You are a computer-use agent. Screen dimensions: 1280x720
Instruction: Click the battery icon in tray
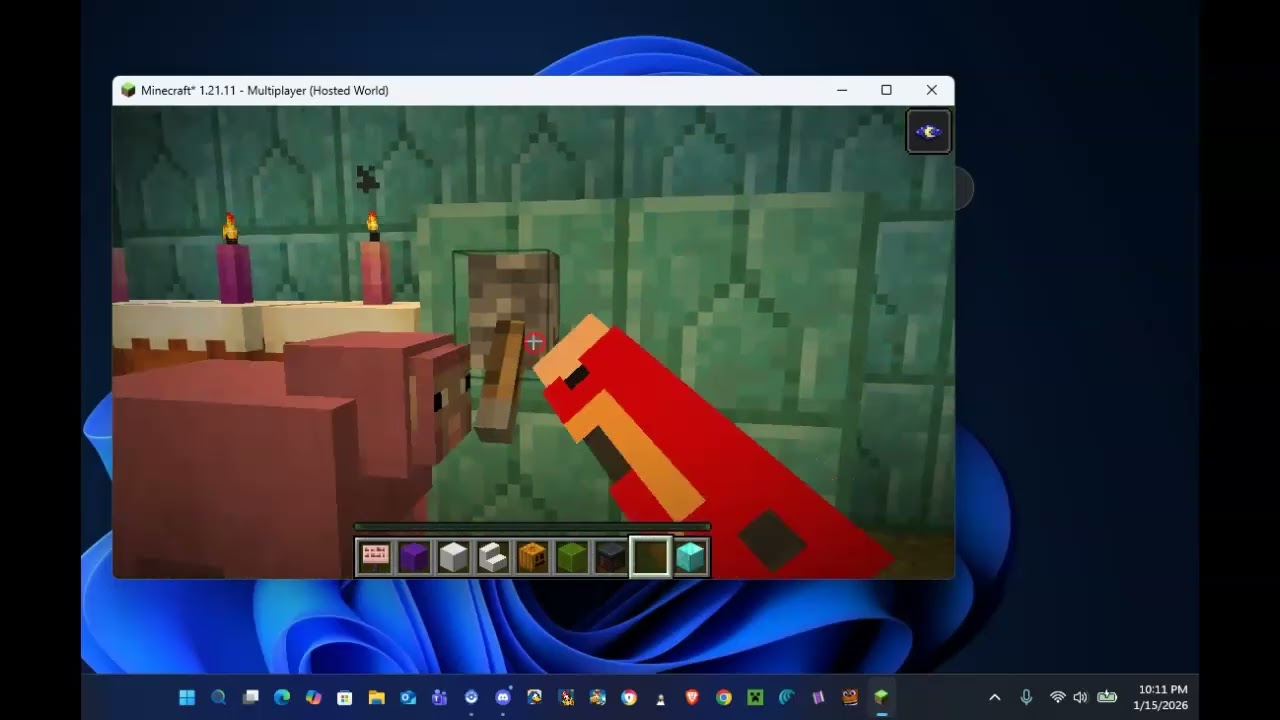(x=1107, y=697)
